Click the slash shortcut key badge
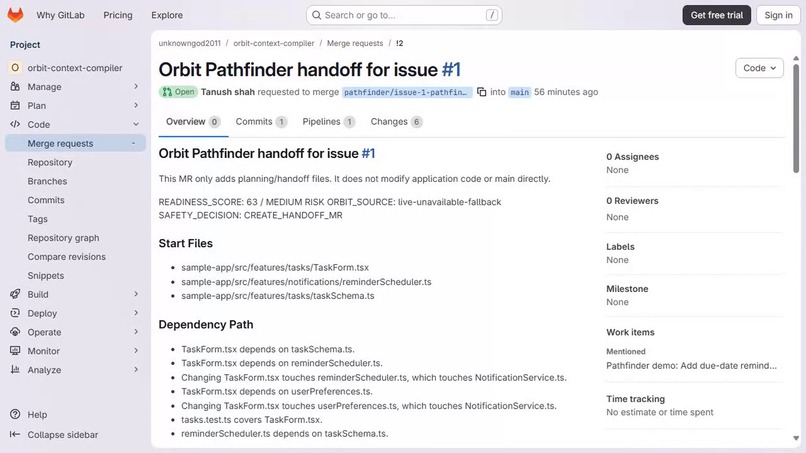 pyautogui.click(x=492, y=15)
